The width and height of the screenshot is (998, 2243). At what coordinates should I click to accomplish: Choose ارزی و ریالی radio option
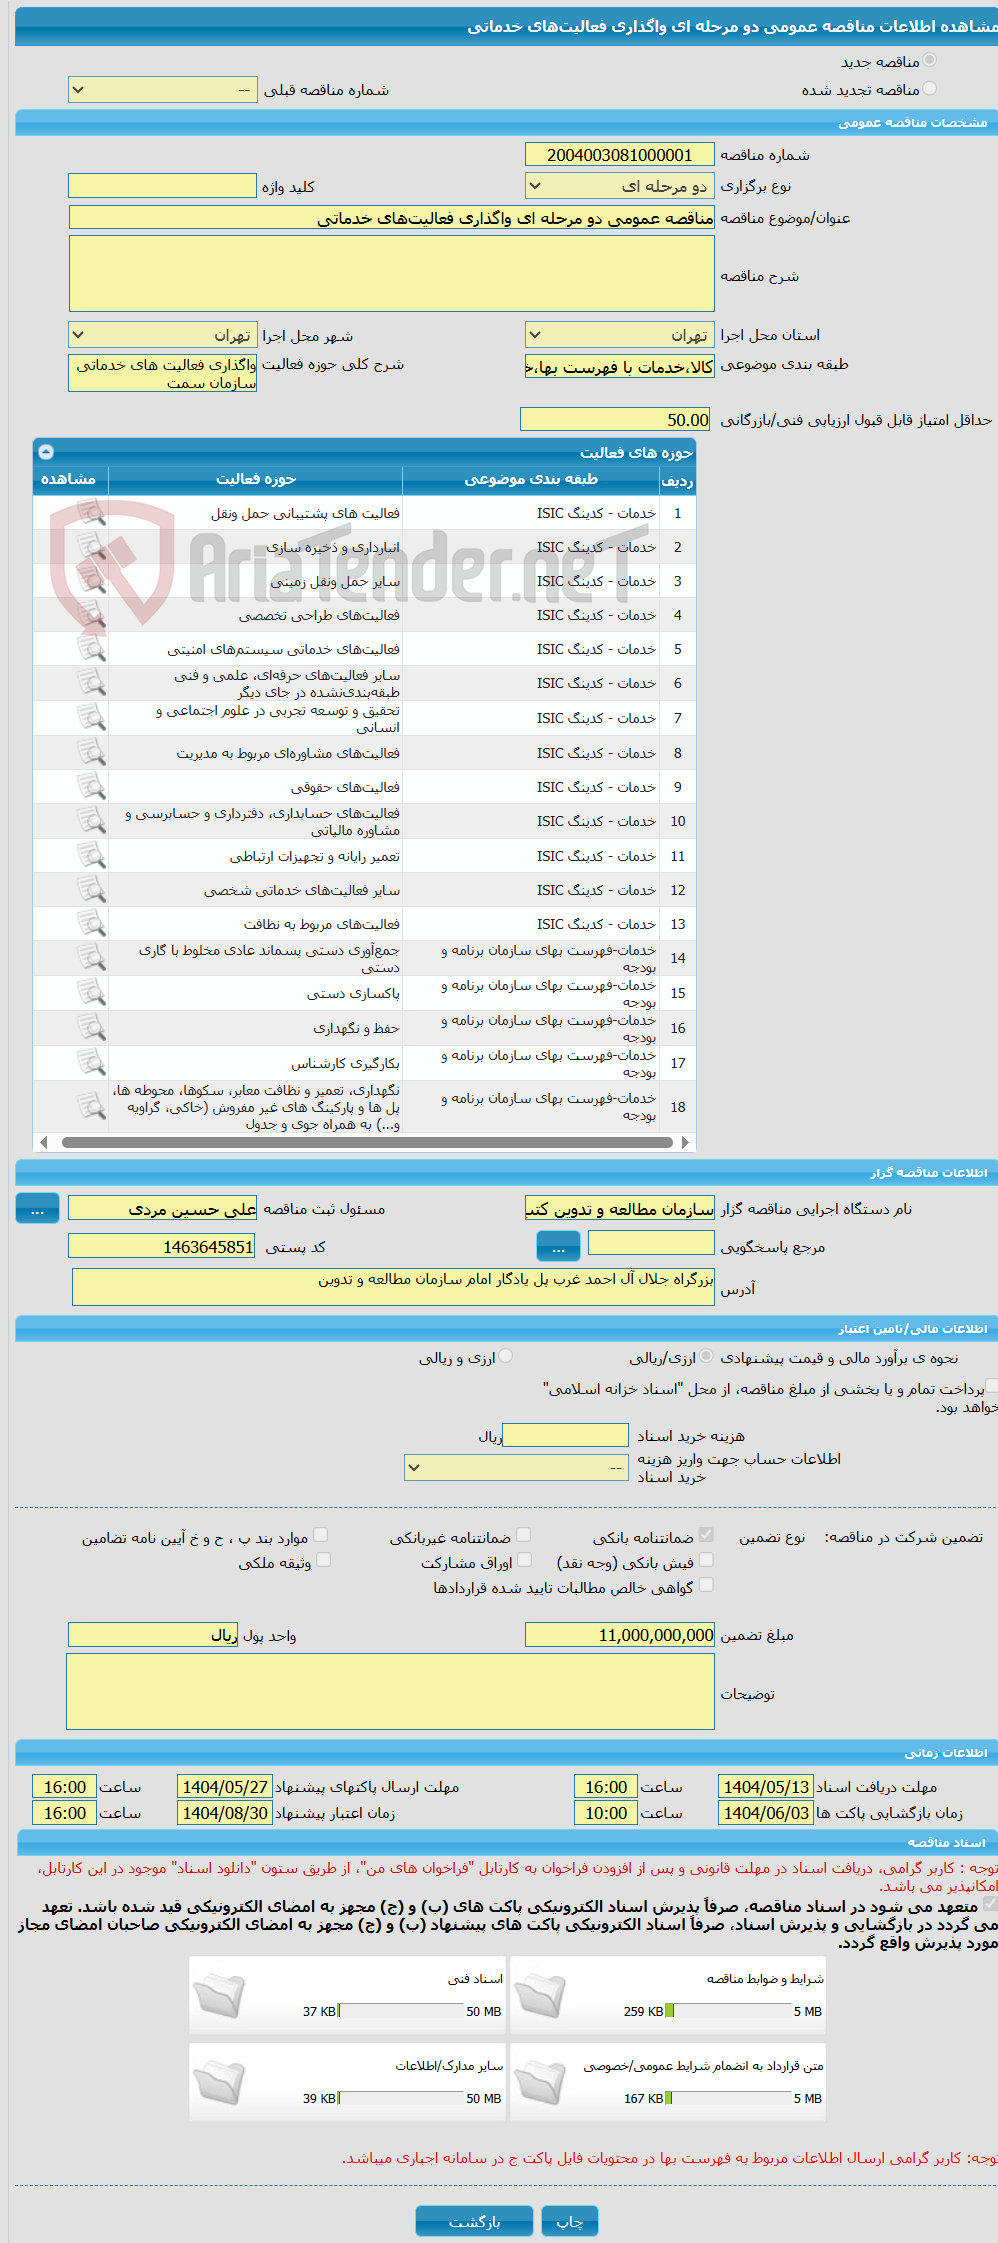(506, 1356)
